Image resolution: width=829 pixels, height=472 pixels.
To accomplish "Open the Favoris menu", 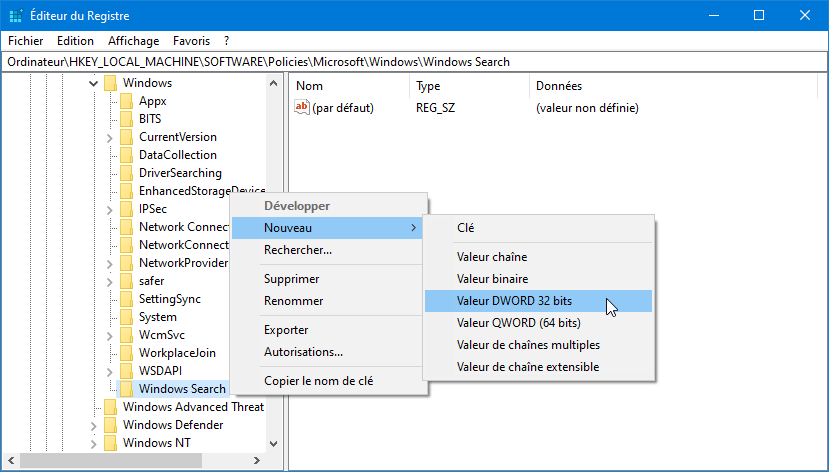I will tap(191, 41).
